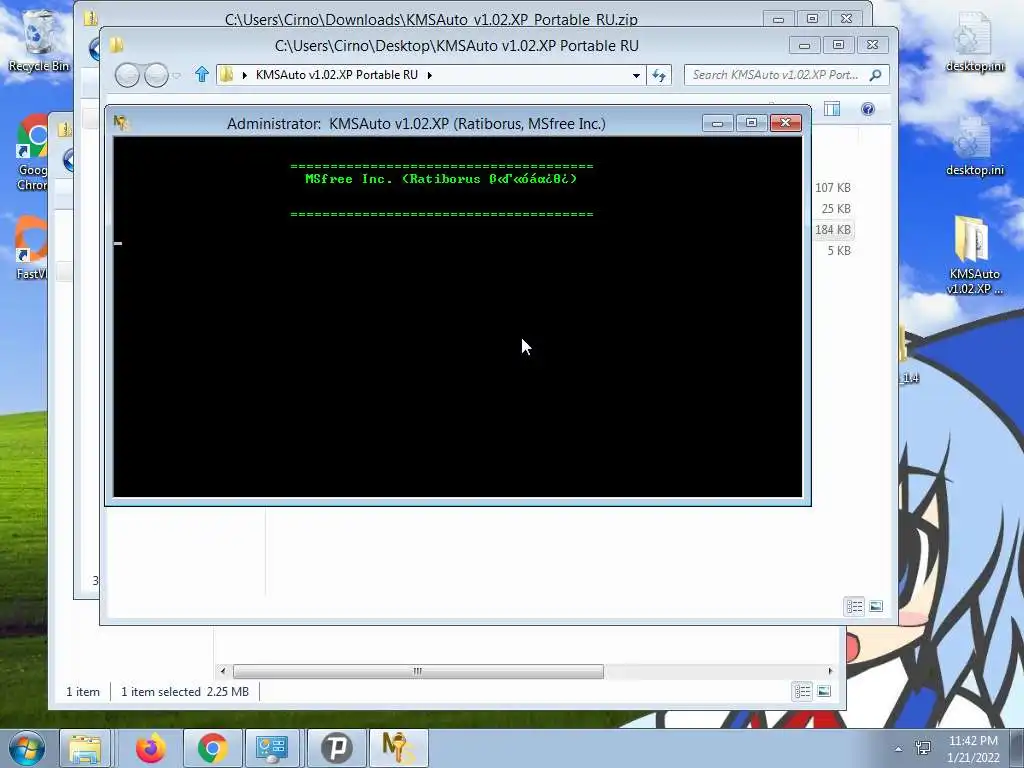The image size is (1024, 768).
Task: Open the Explorer help icon
Action: click(868, 109)
